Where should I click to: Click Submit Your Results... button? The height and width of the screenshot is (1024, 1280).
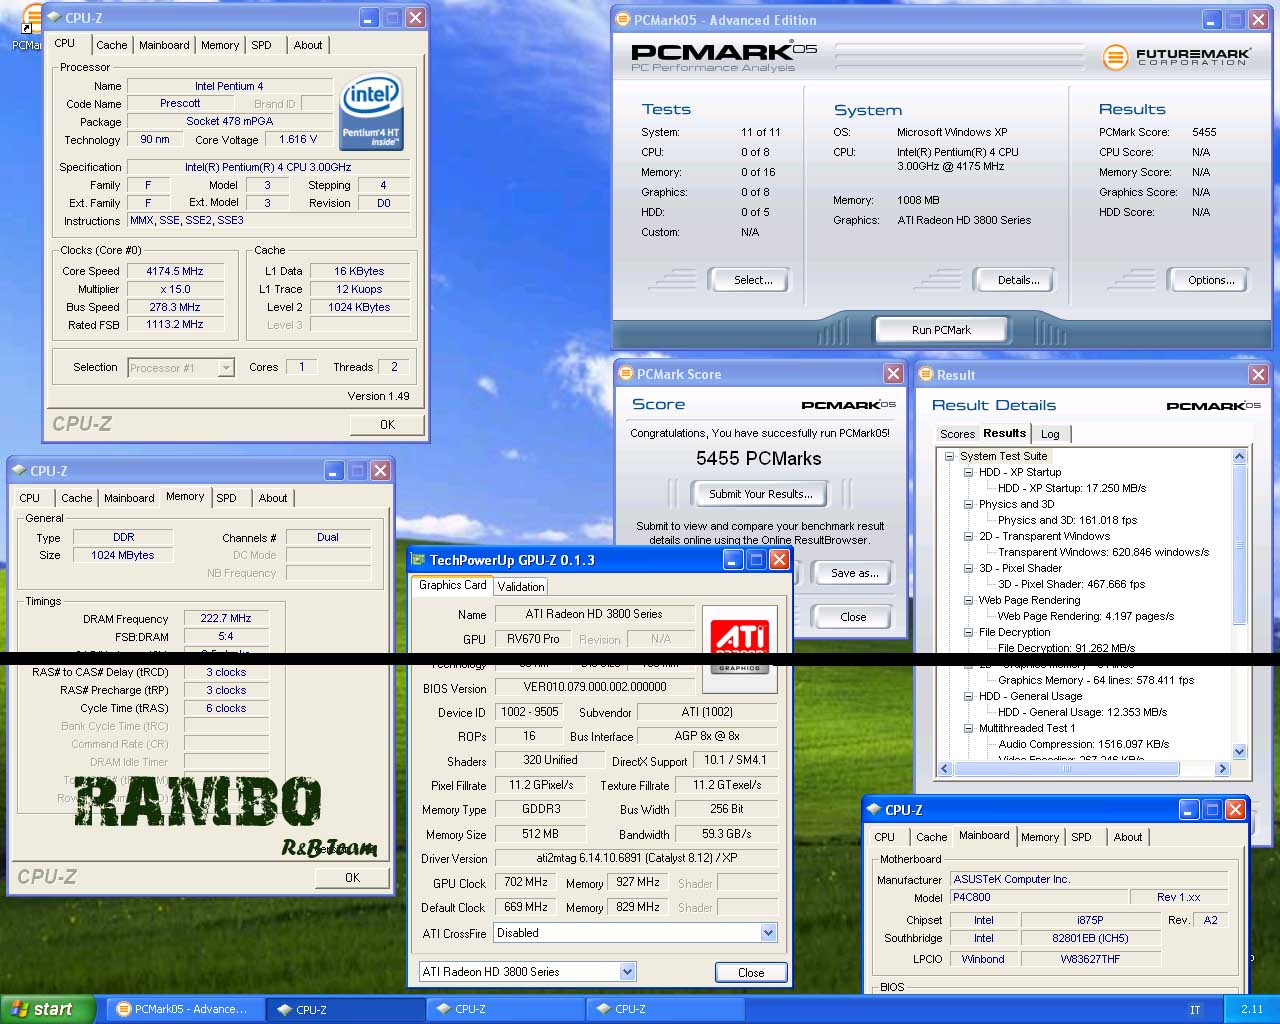tap(760, 494)
